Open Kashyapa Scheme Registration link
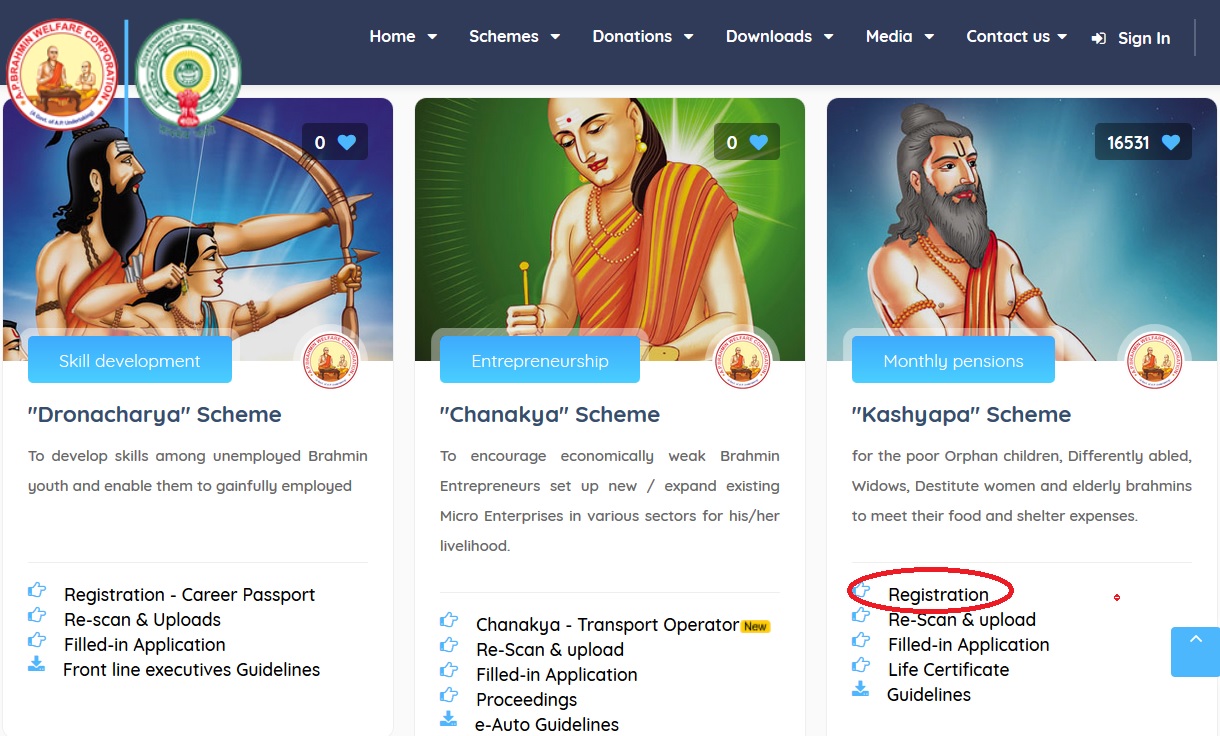Viewport: 1220px width, 736px height. pyautogui.click(x=938, y=594)
